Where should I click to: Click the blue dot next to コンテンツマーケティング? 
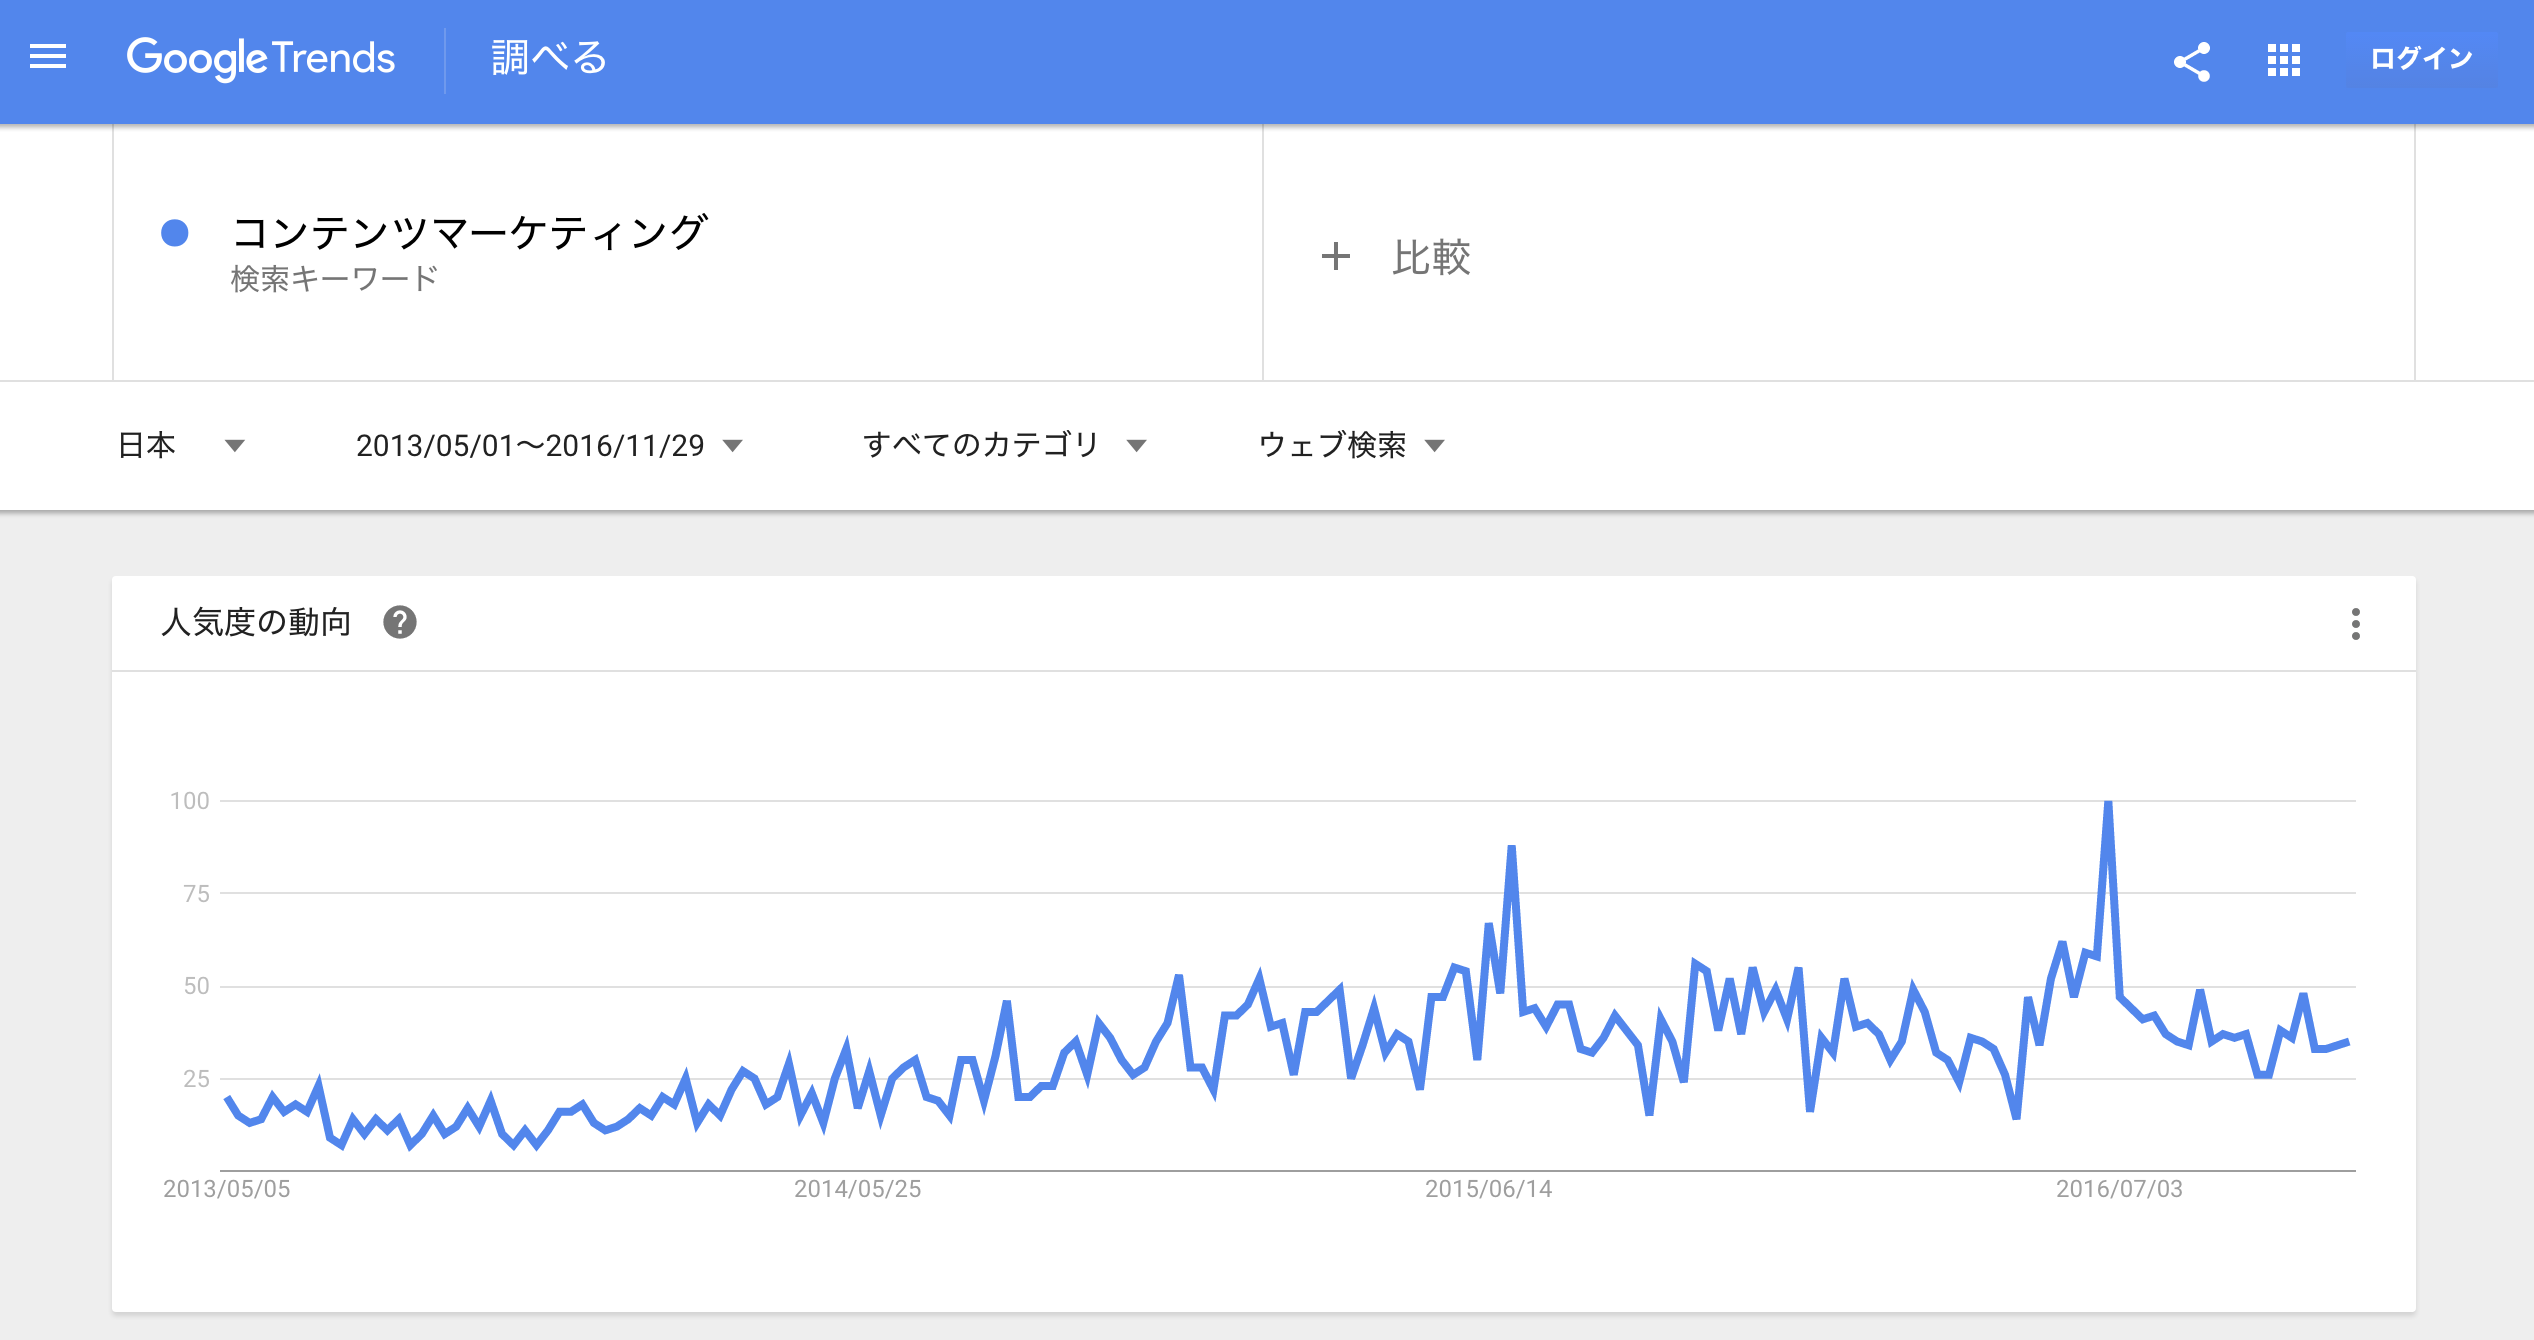click(x=175, y=233)
